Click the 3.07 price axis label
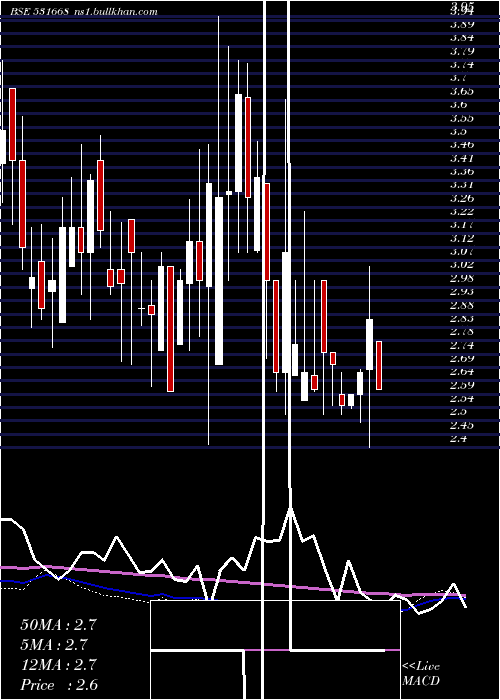 click(x=462, y=251)
